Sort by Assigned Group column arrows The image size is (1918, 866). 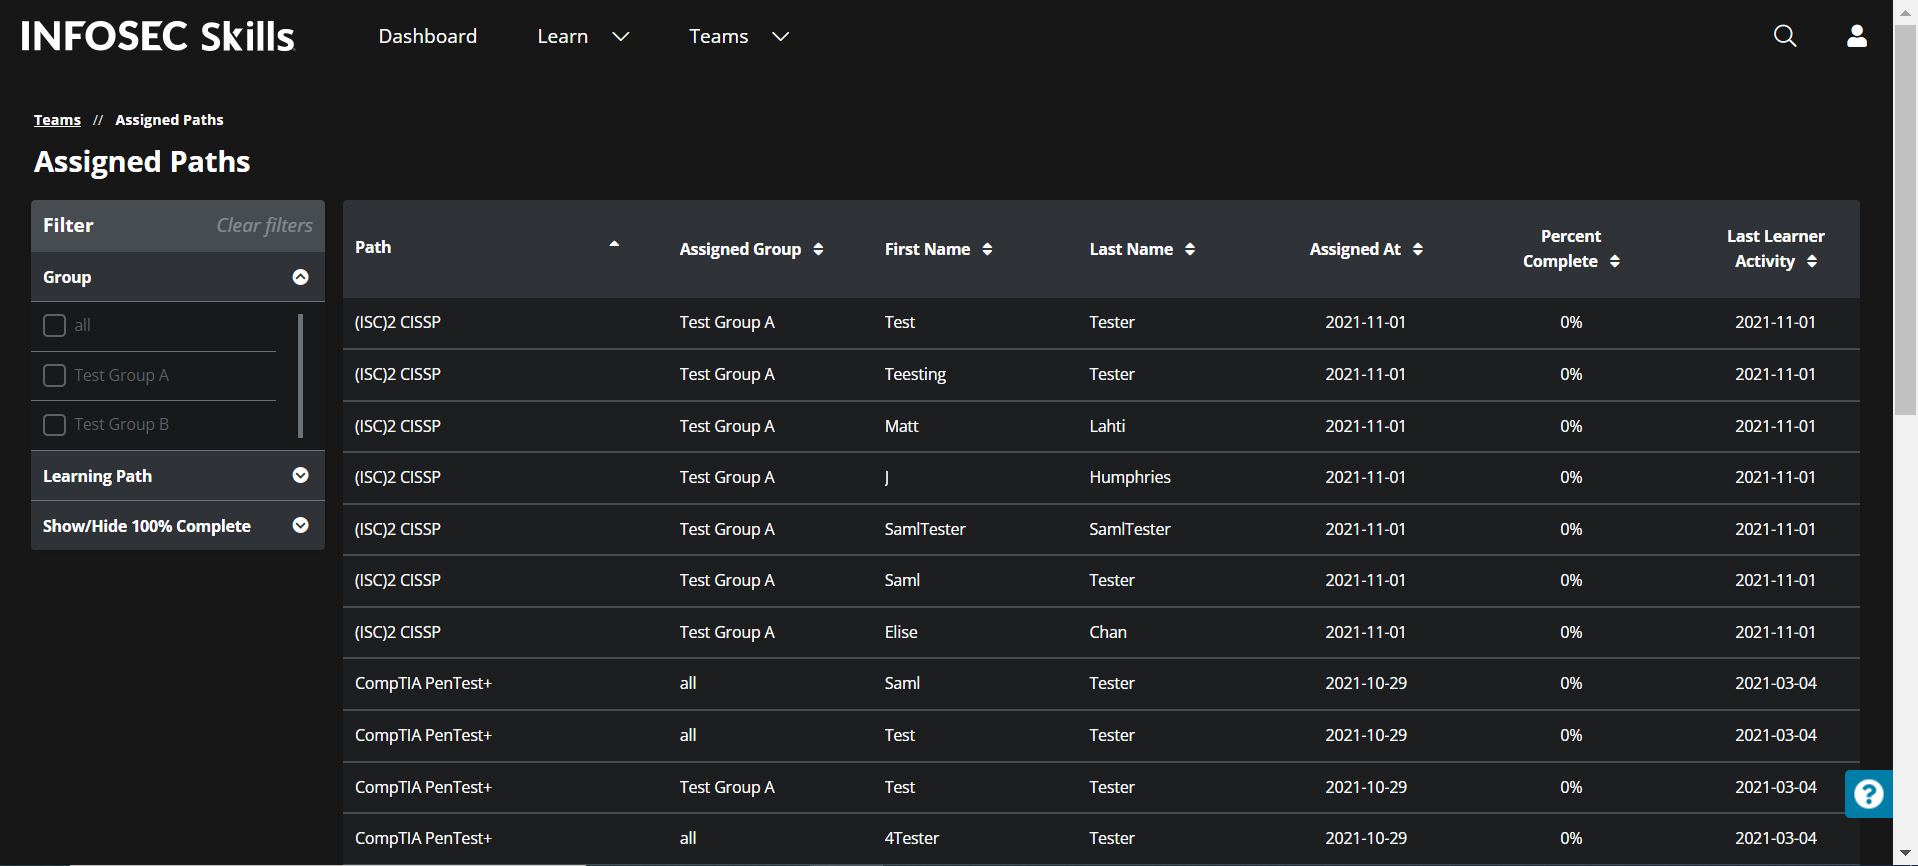(818, 249)
